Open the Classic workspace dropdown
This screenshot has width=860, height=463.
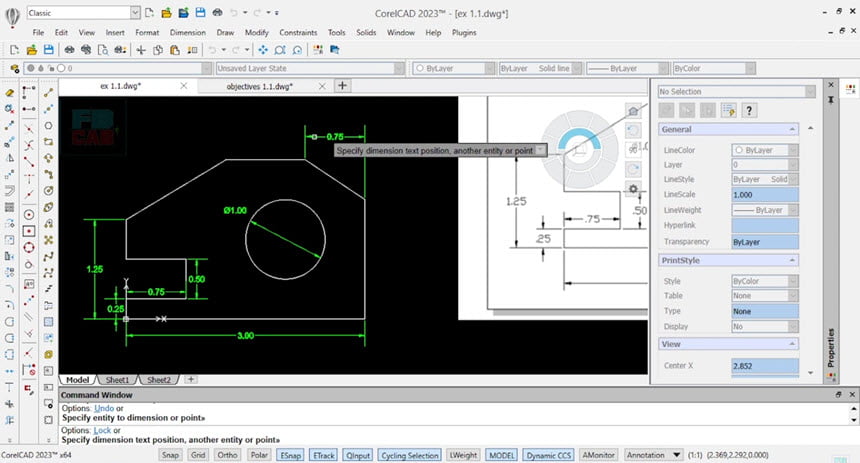tap(135, 13)
